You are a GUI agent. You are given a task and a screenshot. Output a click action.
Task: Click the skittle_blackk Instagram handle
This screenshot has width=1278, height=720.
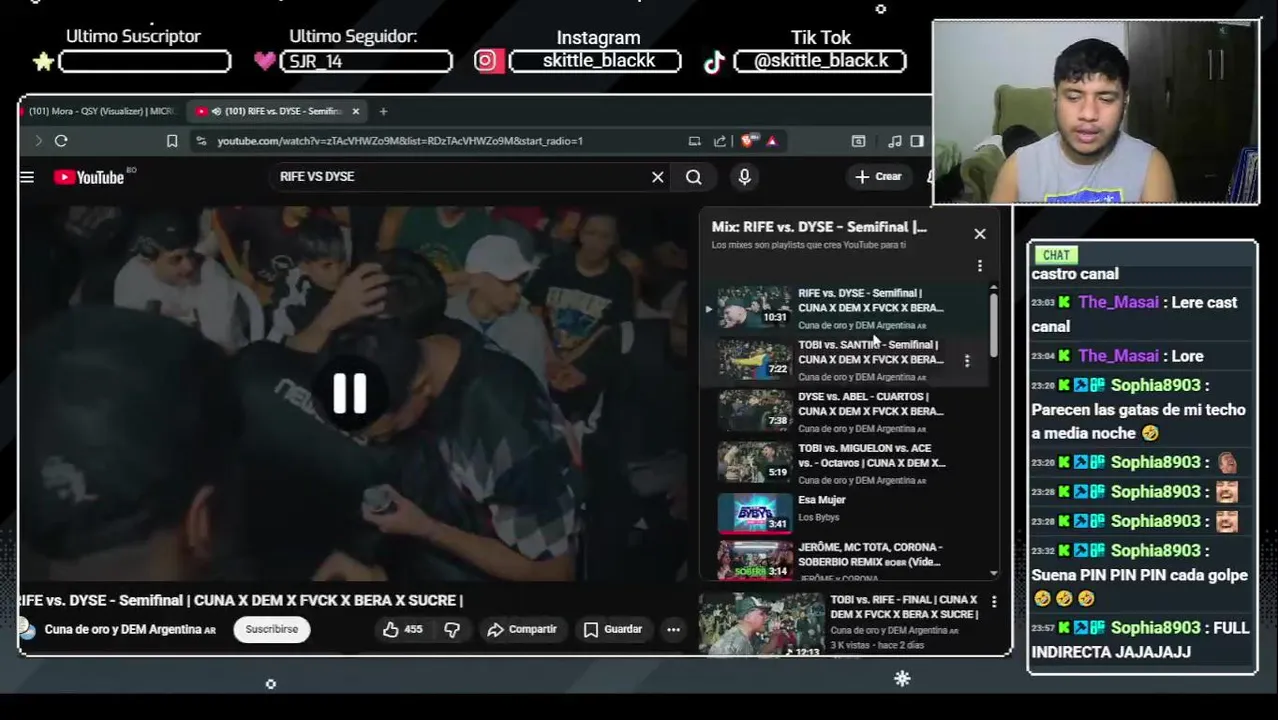(x=598, y=61)
